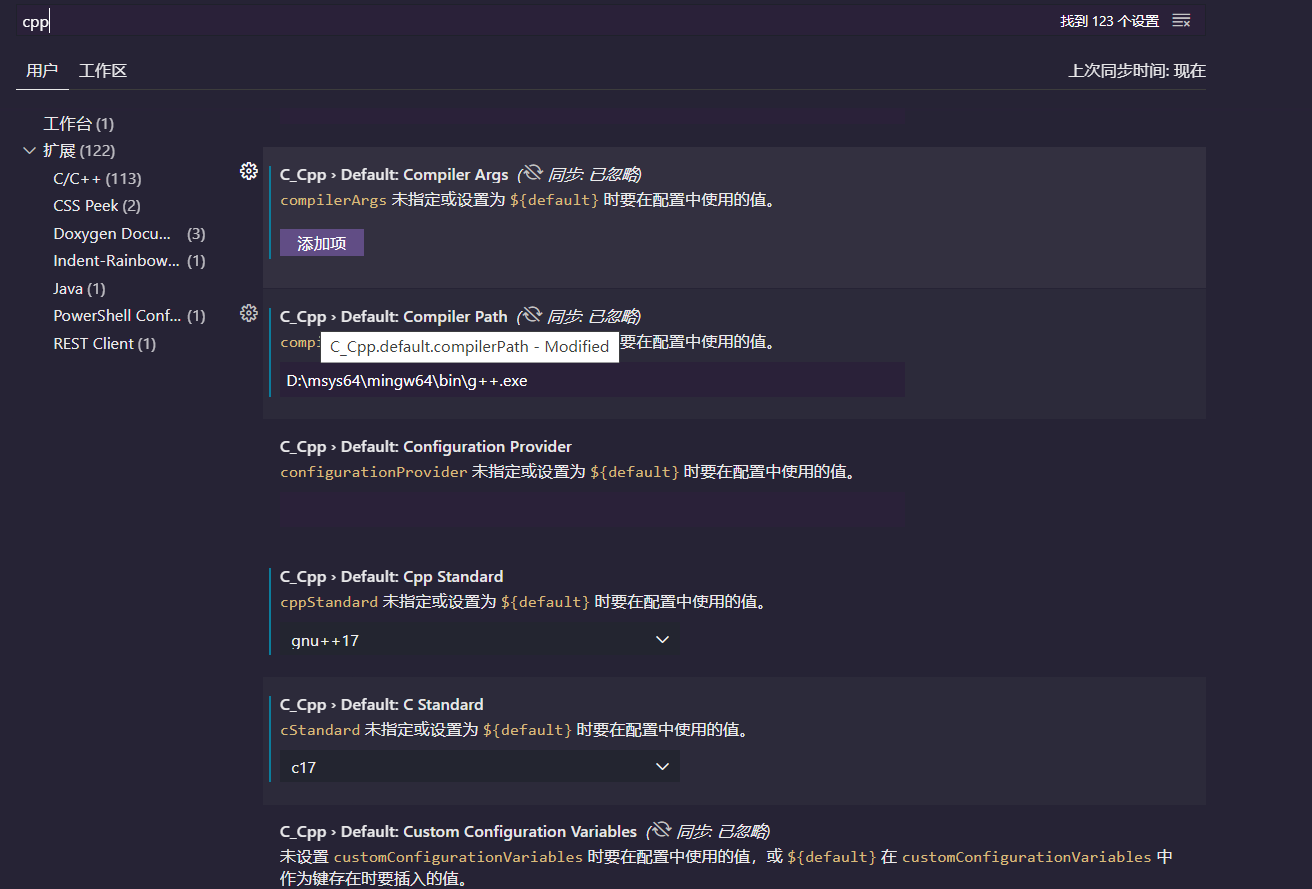Screen dimensions: 1312x889
Task: Select CSS Peek (2) category
Action: 97,205
